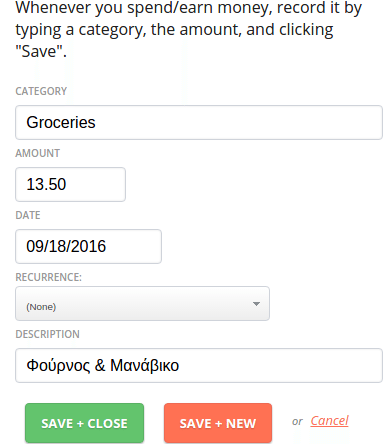Click the AMOUNT field label
This screenshot has width=383, height=444.
pos(38,153)
